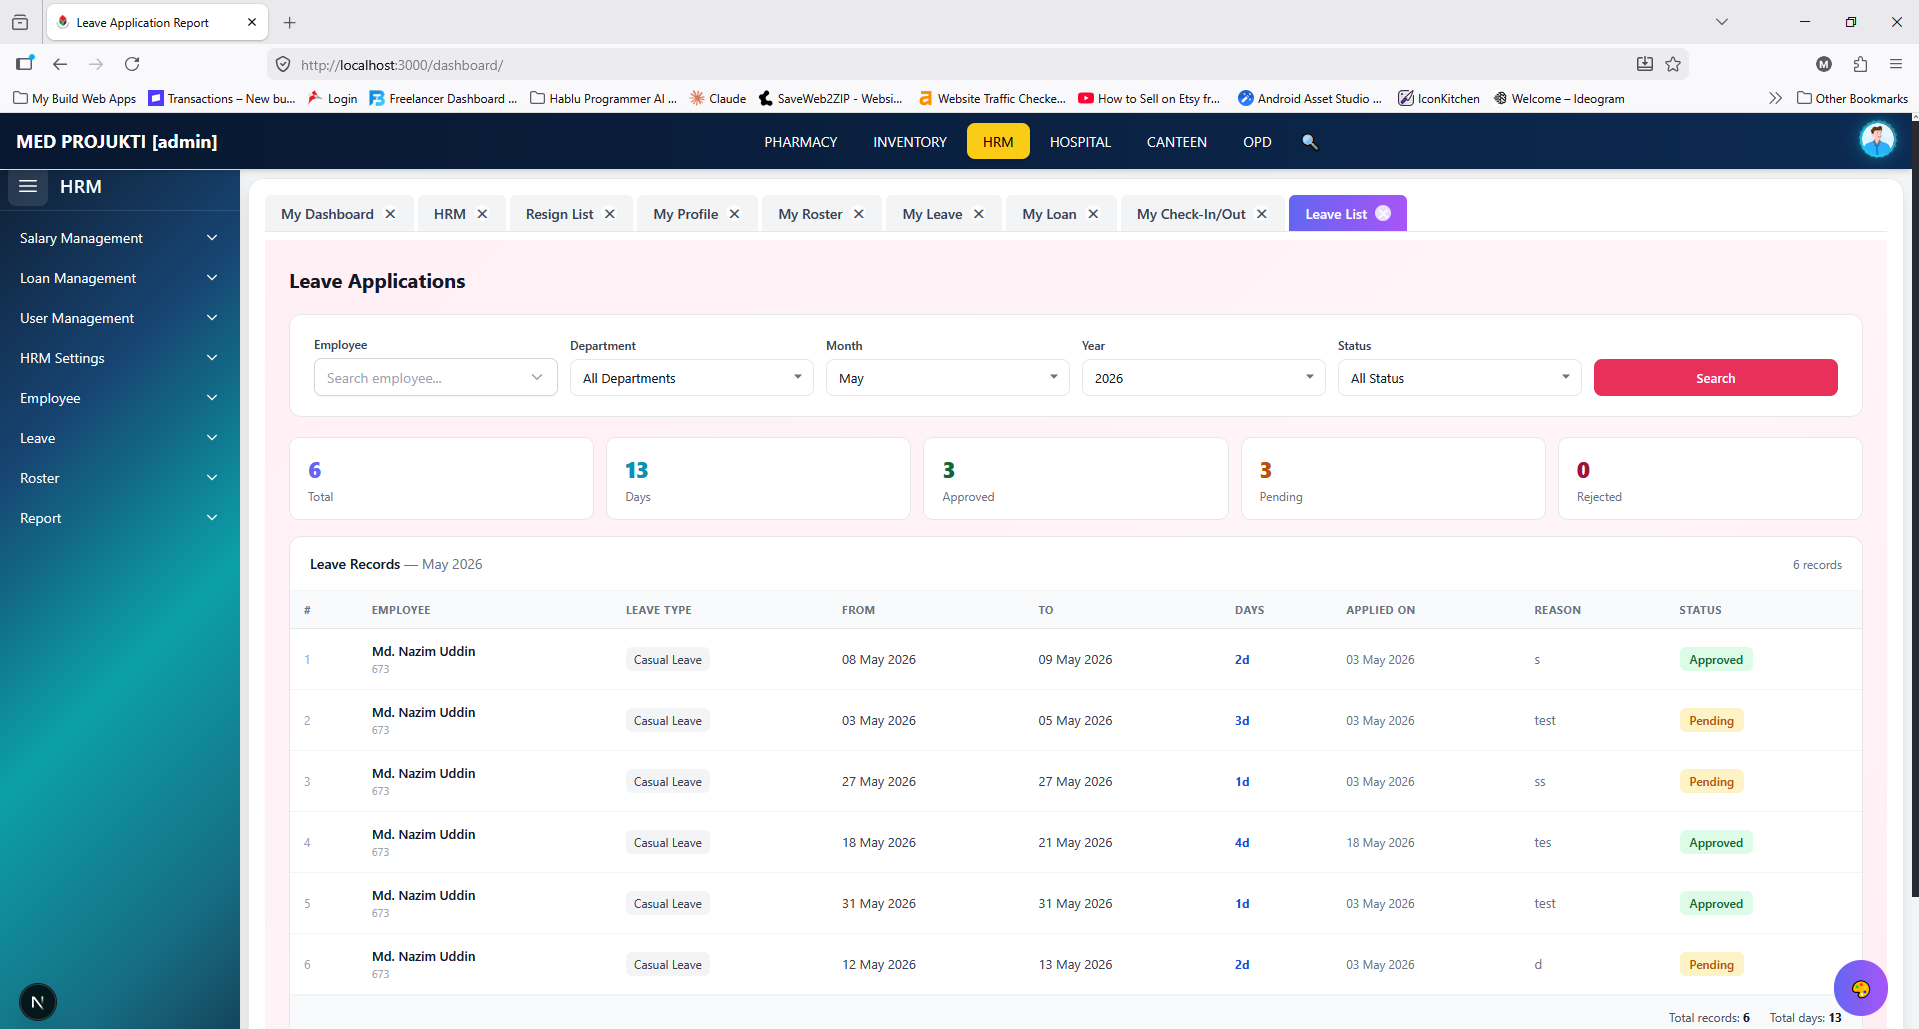Viewport: 1919px width, 1029px height.
Task: Click the red Search button
Action: (x=1716, y=378)
